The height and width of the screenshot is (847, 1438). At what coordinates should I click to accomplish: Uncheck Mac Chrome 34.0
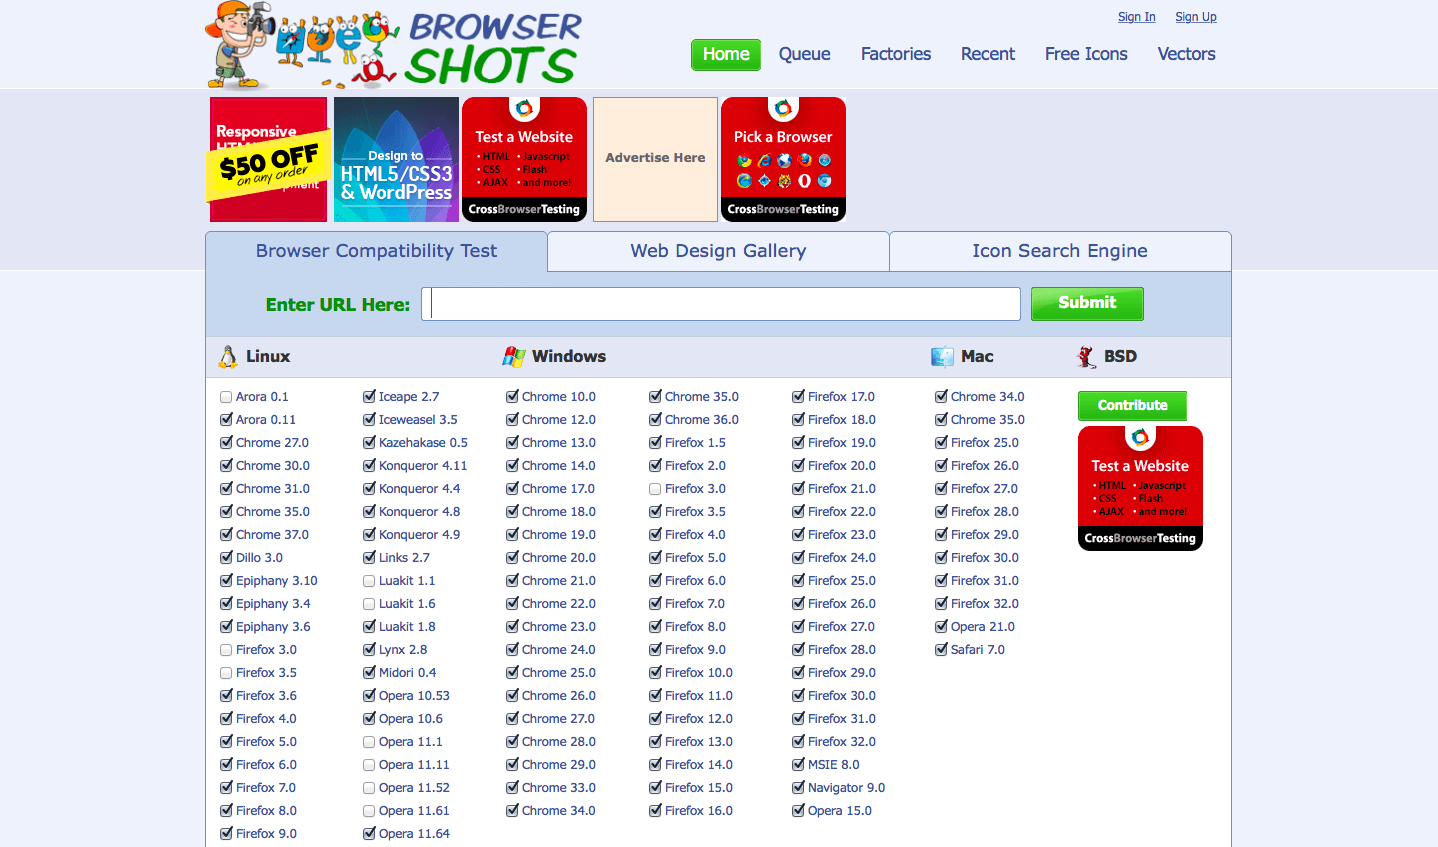(x=941, y=396)
